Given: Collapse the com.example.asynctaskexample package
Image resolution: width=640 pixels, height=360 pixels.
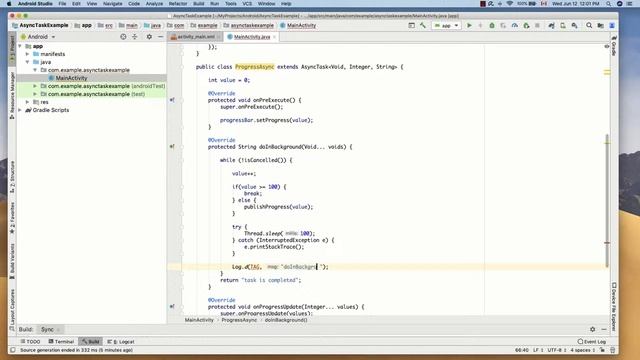Looking at the screenshot, I should coord(35,70).
